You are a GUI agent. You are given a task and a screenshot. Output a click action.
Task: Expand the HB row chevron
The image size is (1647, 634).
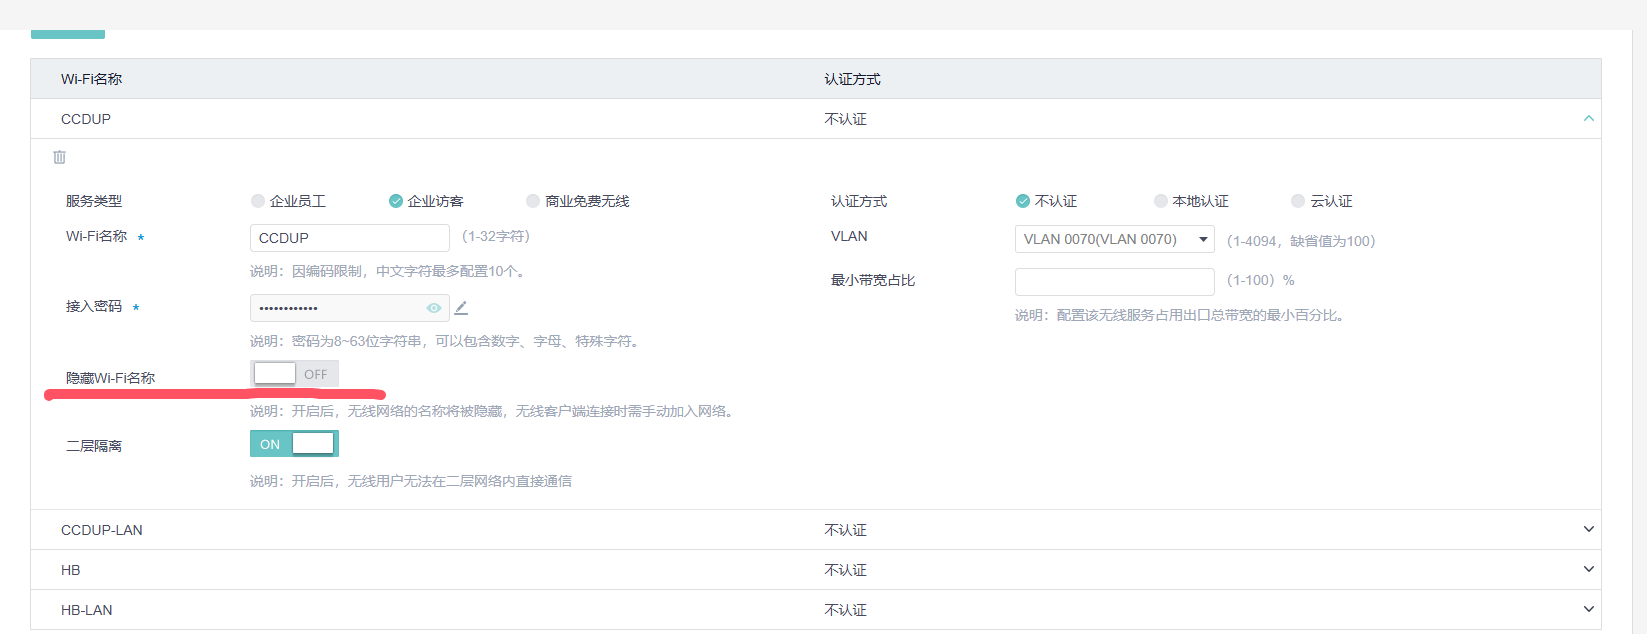(x=1589, y=569)
